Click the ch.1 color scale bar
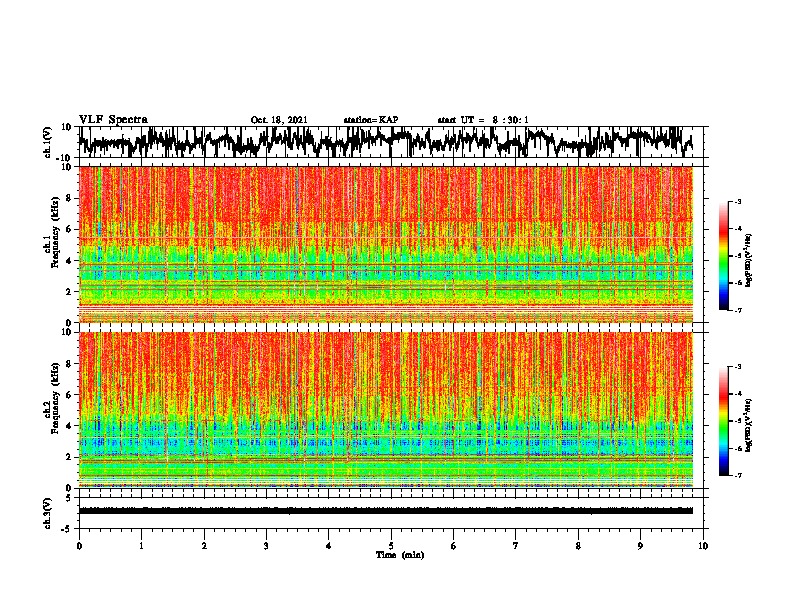The height and width of the screenshot is (612, 792). point(723,256)
